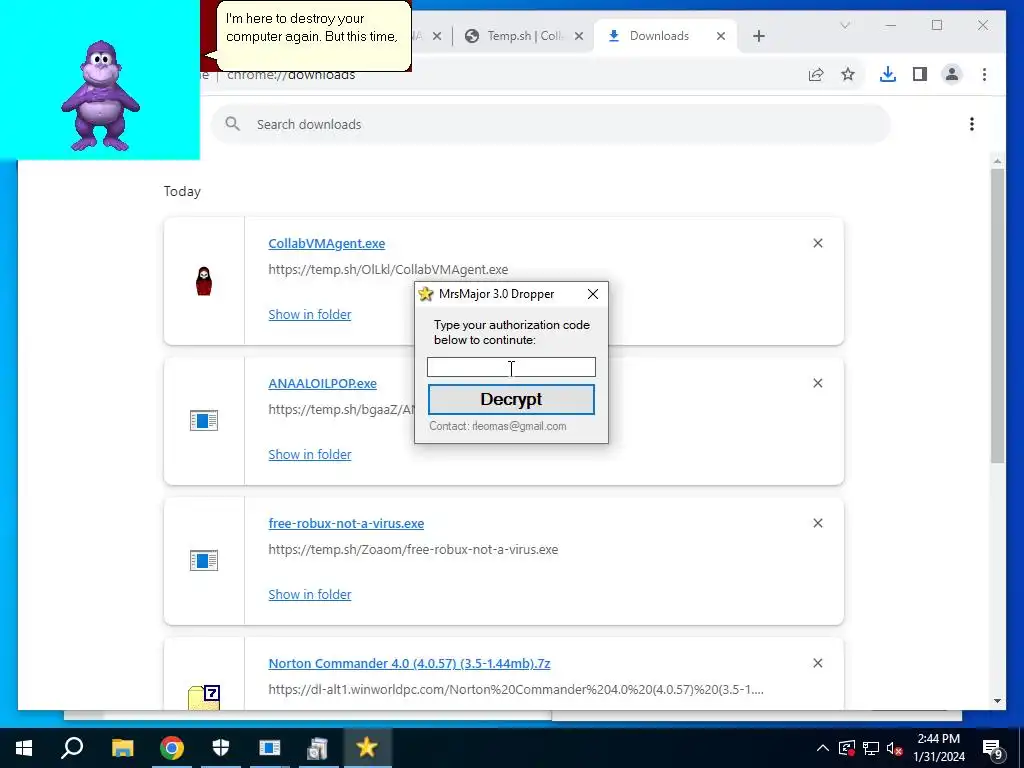
Task: Show CollabVMAgent.exe in folder
Action: (310, 315)
